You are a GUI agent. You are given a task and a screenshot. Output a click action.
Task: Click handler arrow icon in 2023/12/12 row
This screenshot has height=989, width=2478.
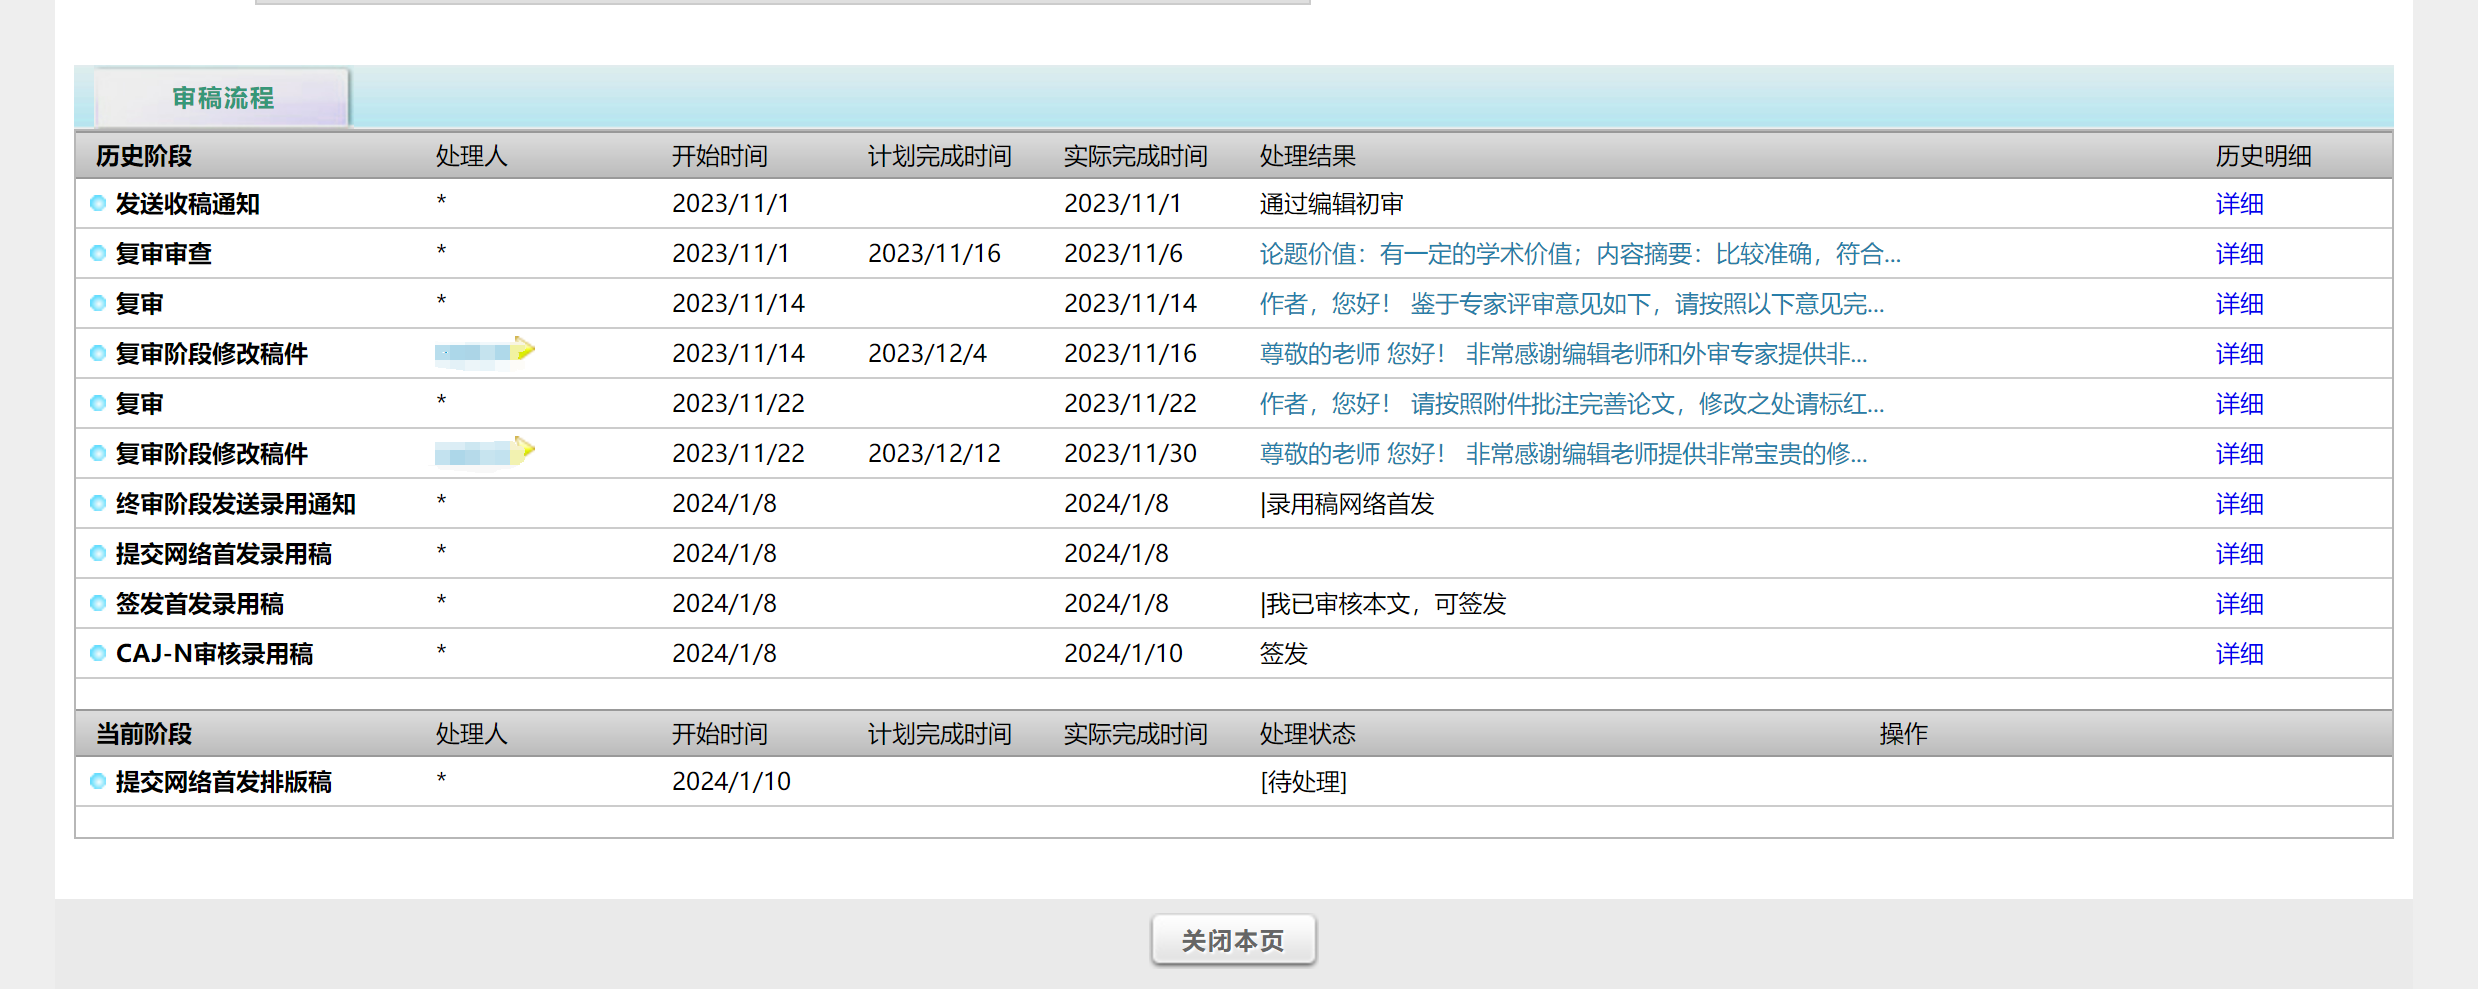click(x=523, y=449)
